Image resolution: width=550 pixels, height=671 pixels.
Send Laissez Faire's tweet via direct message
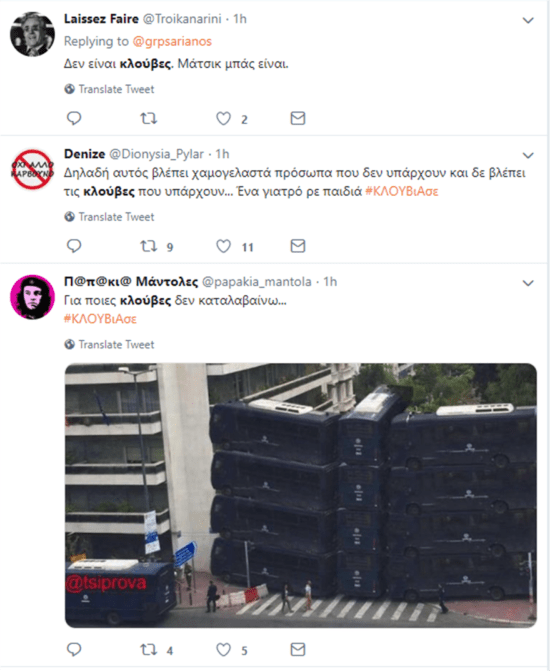[297, 118]
